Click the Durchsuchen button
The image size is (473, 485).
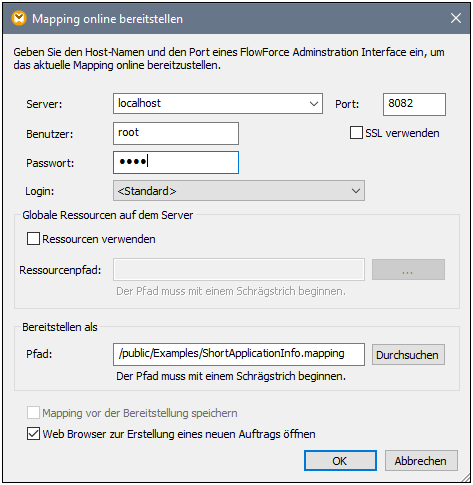[x=408, y=355]
